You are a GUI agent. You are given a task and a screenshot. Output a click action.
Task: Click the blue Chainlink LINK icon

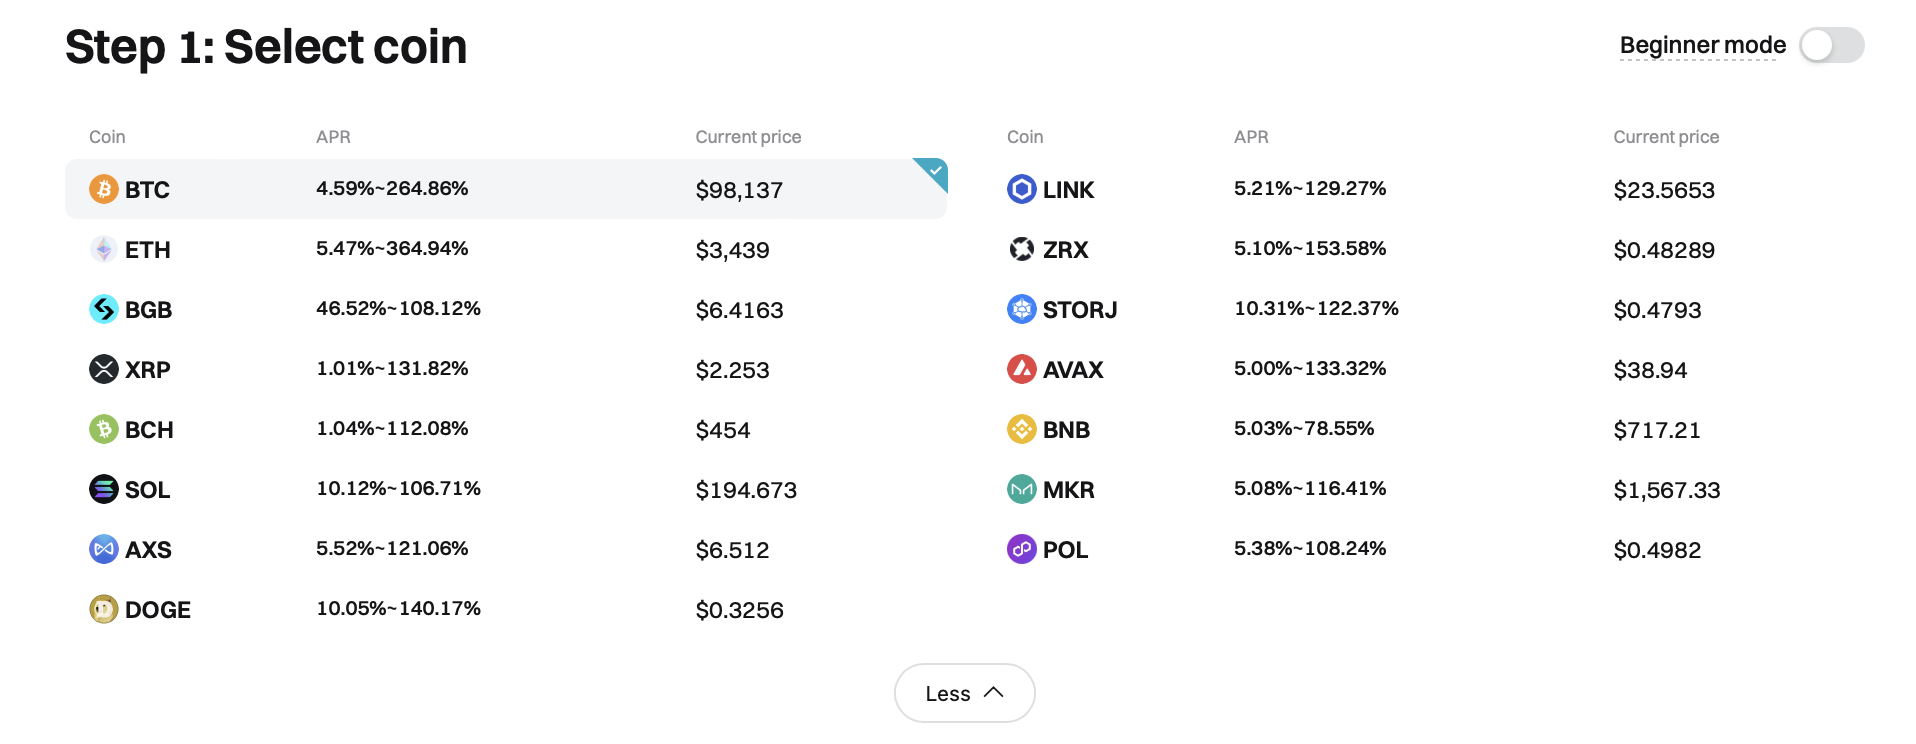click(x=1022, y=189)
